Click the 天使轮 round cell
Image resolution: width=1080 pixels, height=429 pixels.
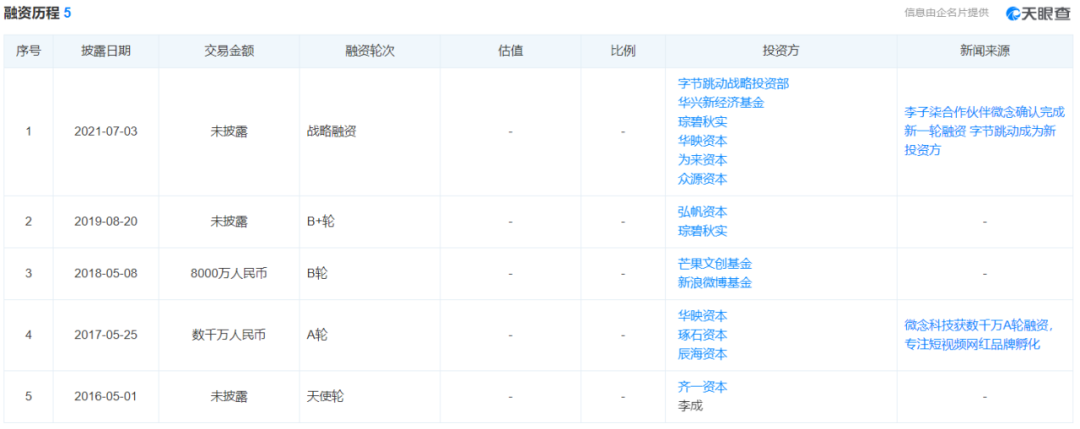pos(325,397)
